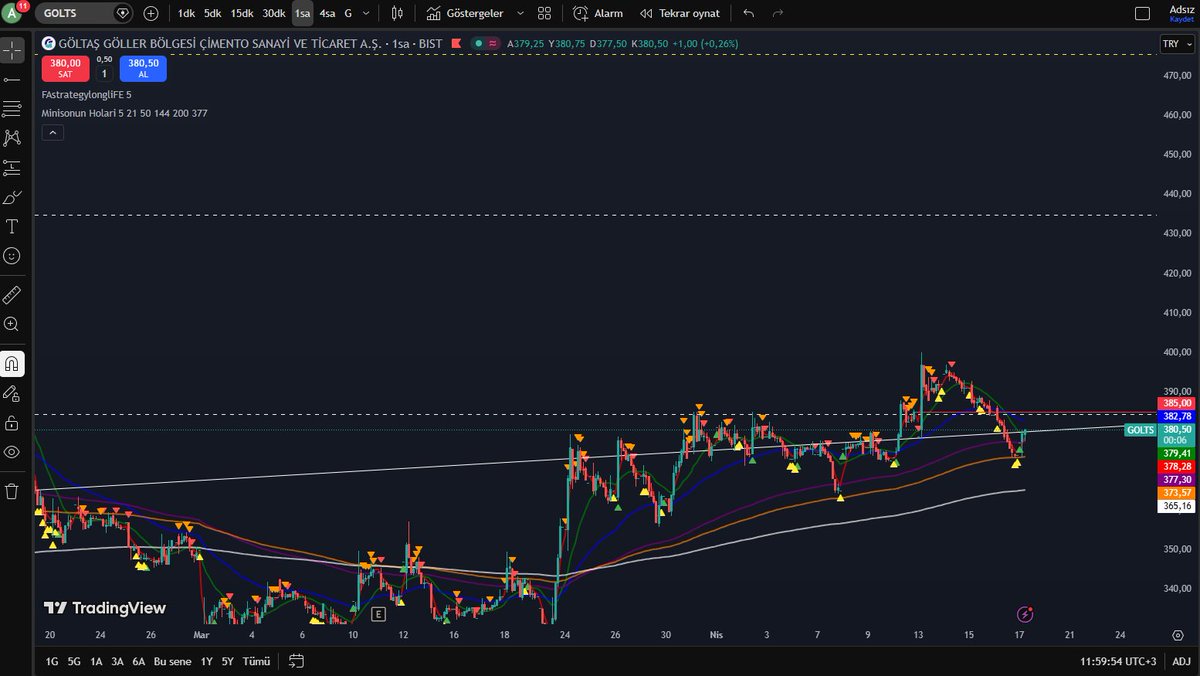Collapse the indicator legend with chevron
The width and height of the screenshot is (1200, 676).
click(53, 132)
